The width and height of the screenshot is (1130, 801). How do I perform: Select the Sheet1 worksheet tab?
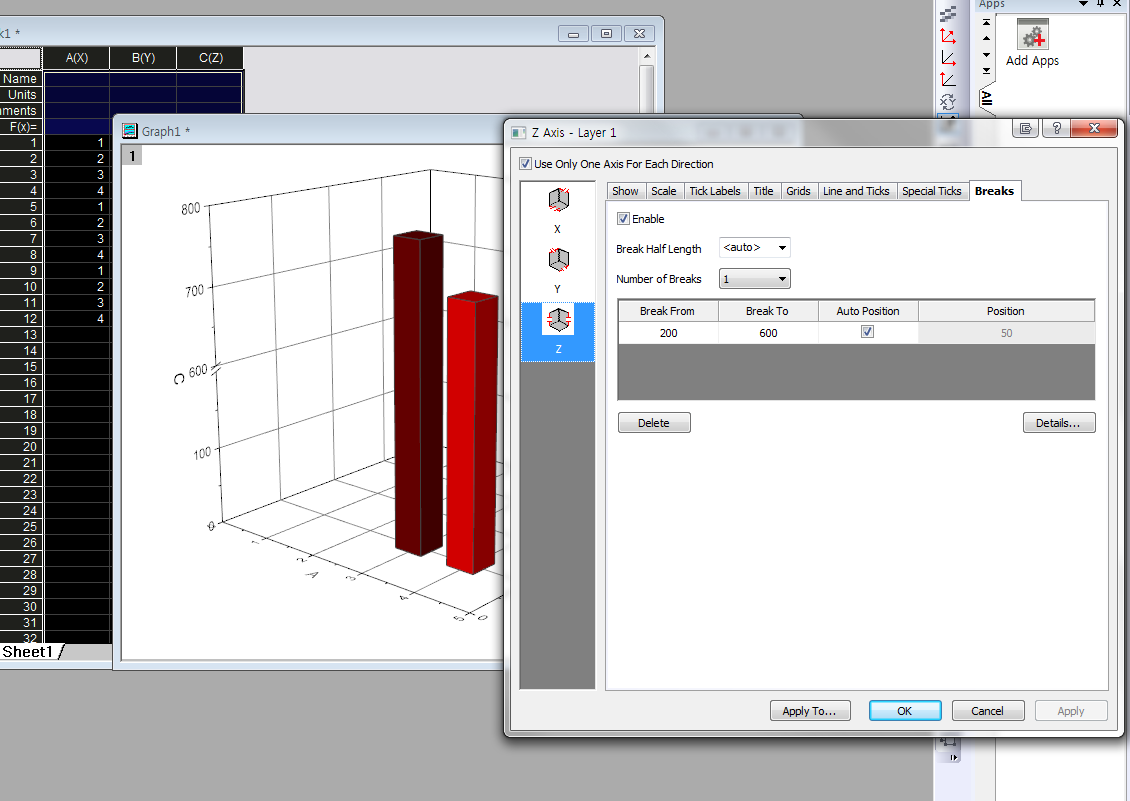[27, 652]
